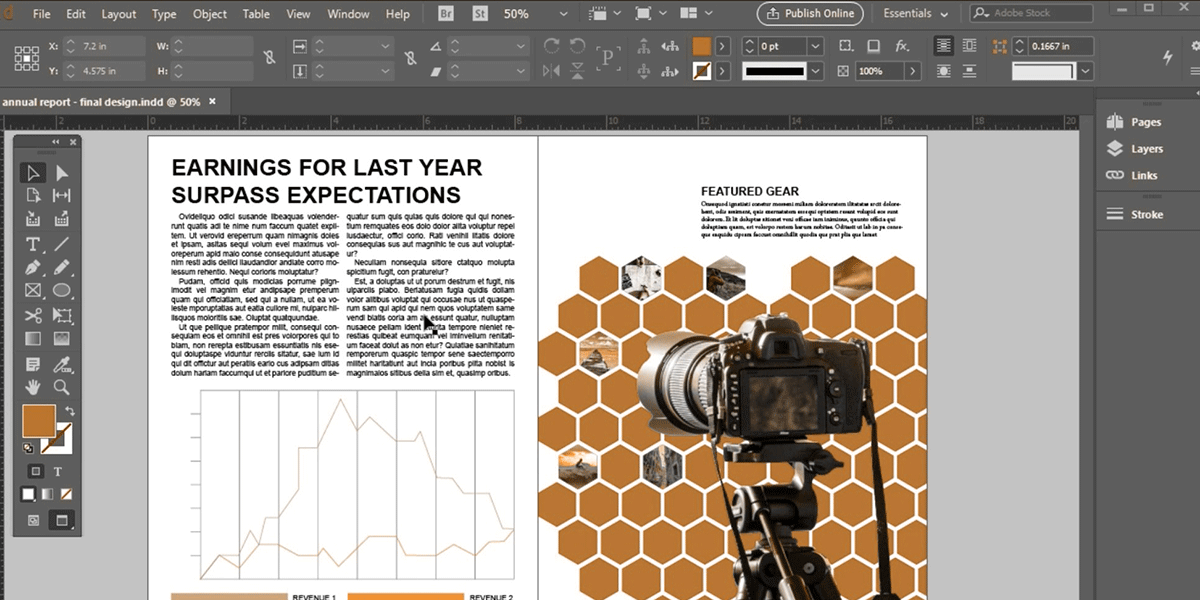Click the orange fill color swatch in toolbox

(38, 420)
